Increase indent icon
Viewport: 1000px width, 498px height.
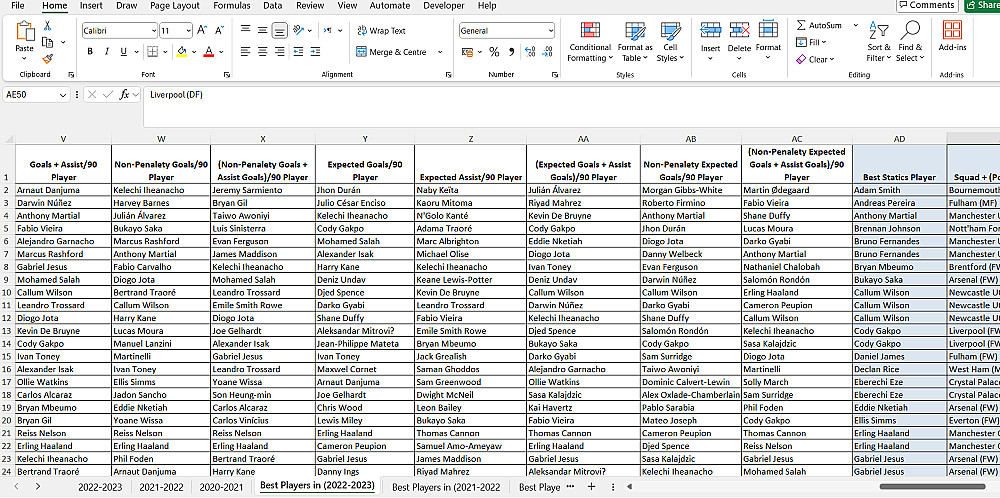point(316,52)
